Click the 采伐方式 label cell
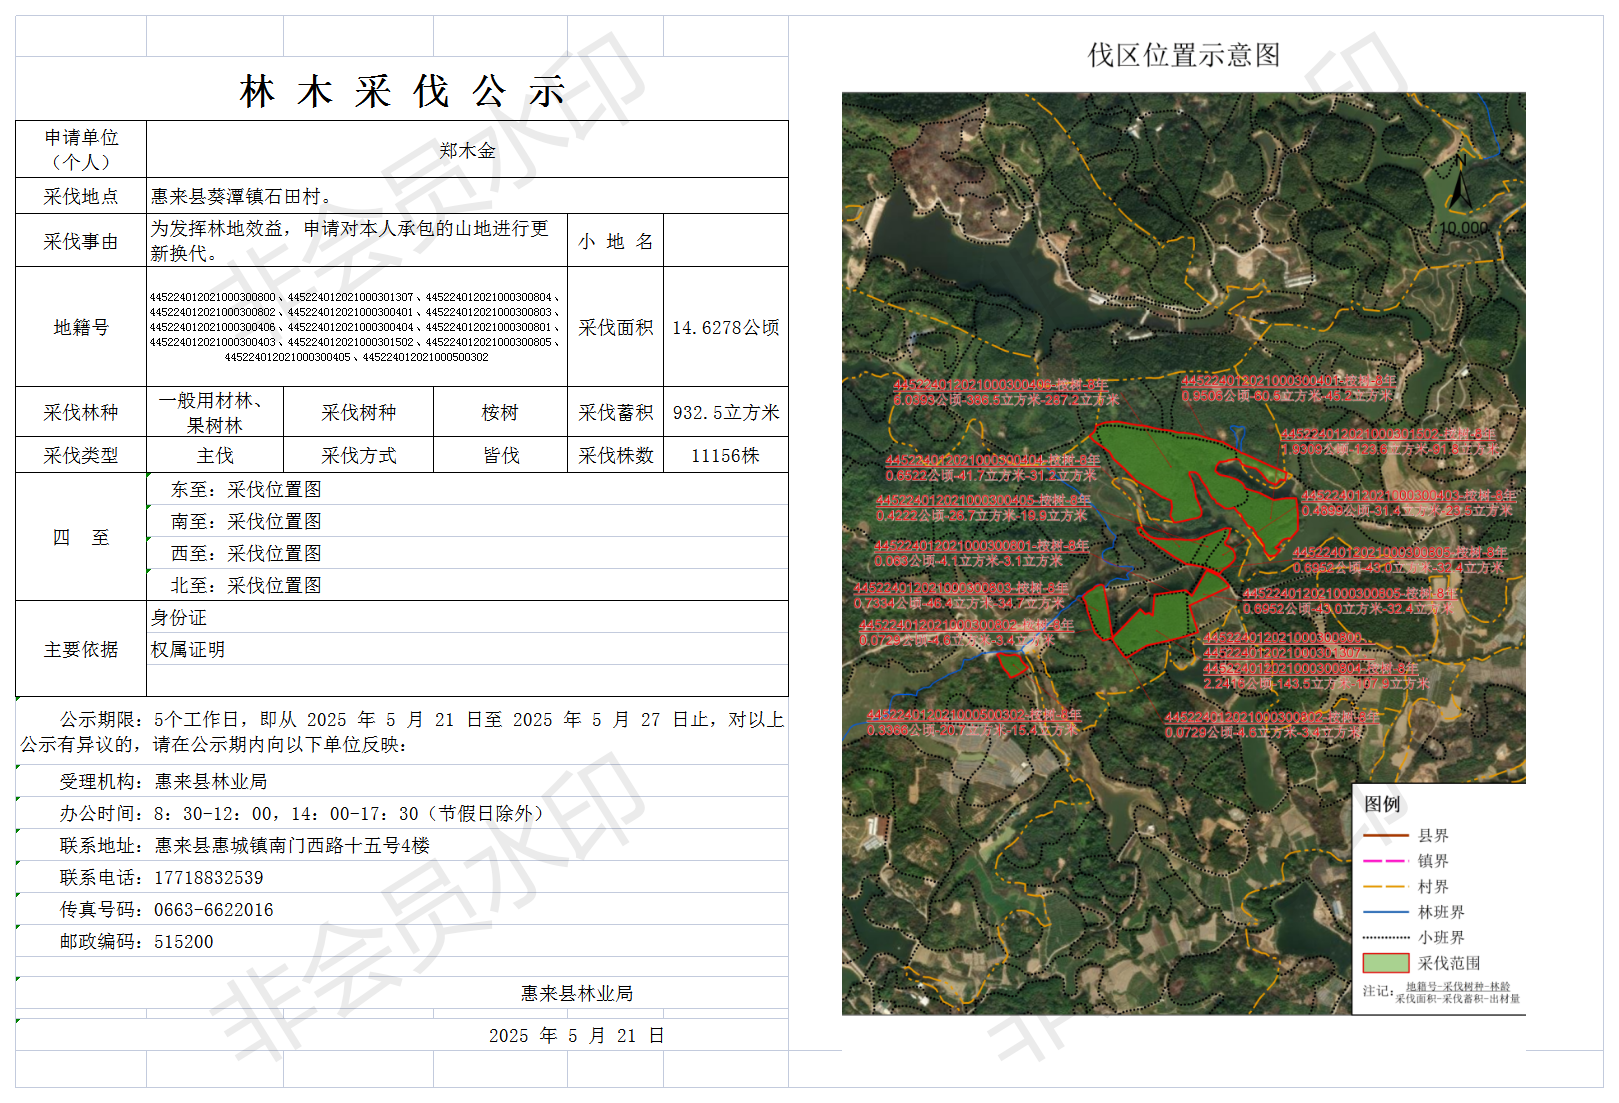 click(358, 455)
